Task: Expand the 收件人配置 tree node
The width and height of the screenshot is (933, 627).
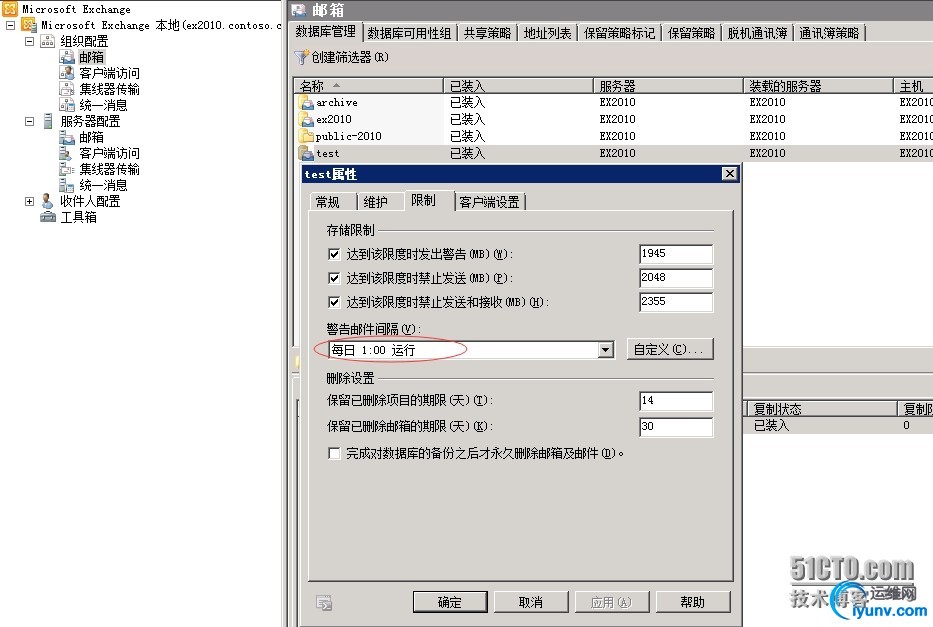Action: click(29, 200)
